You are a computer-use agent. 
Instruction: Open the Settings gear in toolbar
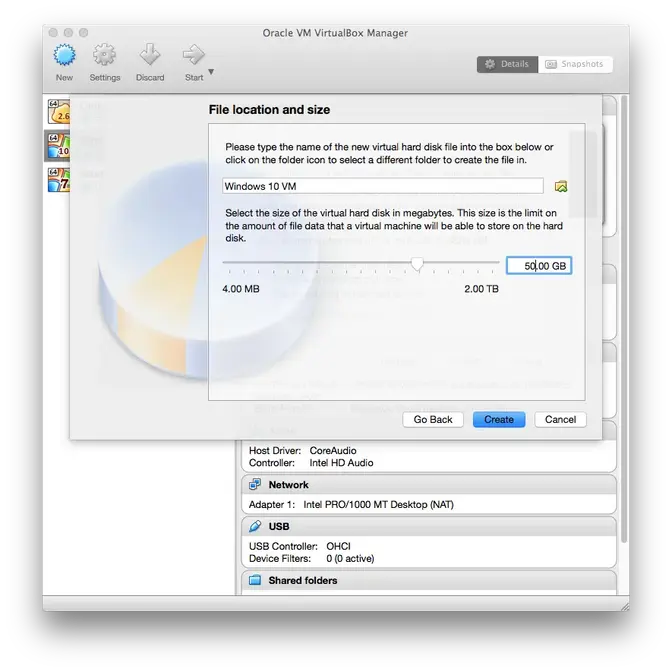(105, 54)
